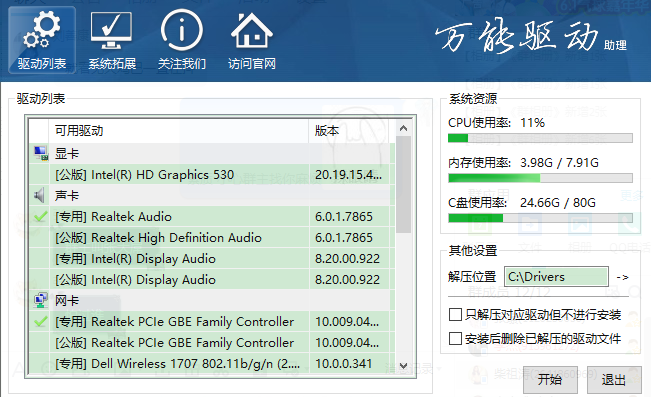This screenshot has width=651, height=397.
Task: Enable 只解压对应驱动但不进行安装 checkbox
Action: pos(455,314)
